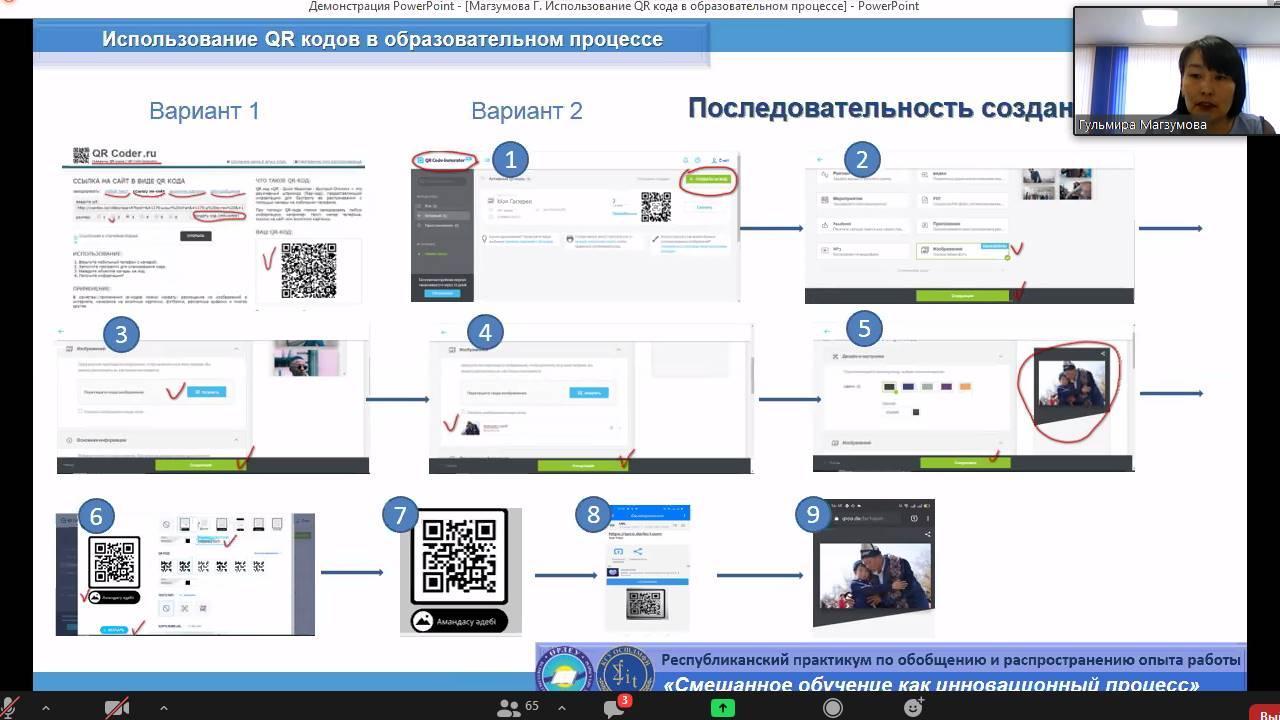
Task: Click the Вариант 2 heading
Action: pyautogui.click(x=526, y=111)
